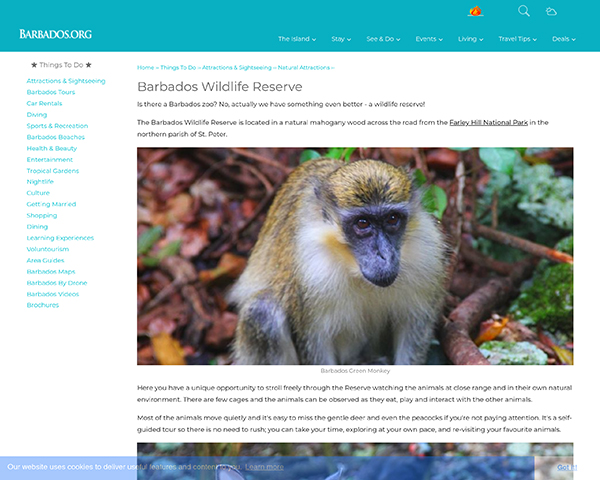Click the Barbados Green Monkey caption

click(x=355, y=371)
